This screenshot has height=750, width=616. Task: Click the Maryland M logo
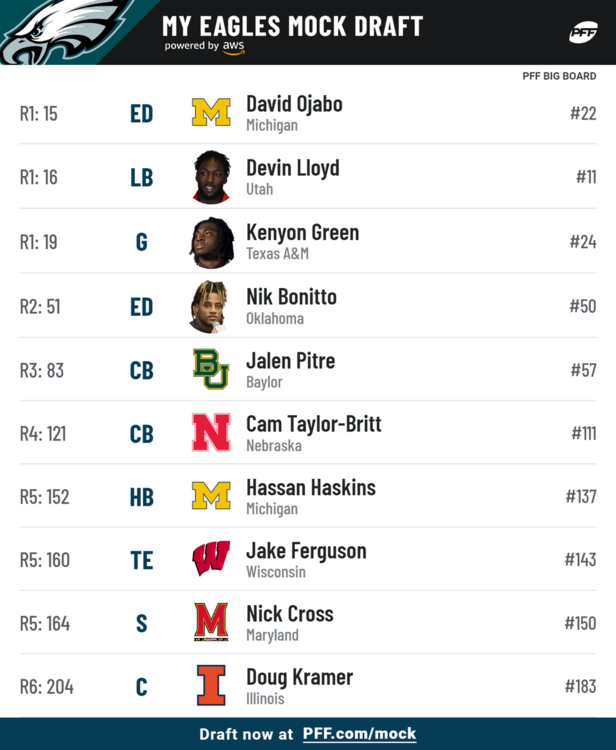211,622
